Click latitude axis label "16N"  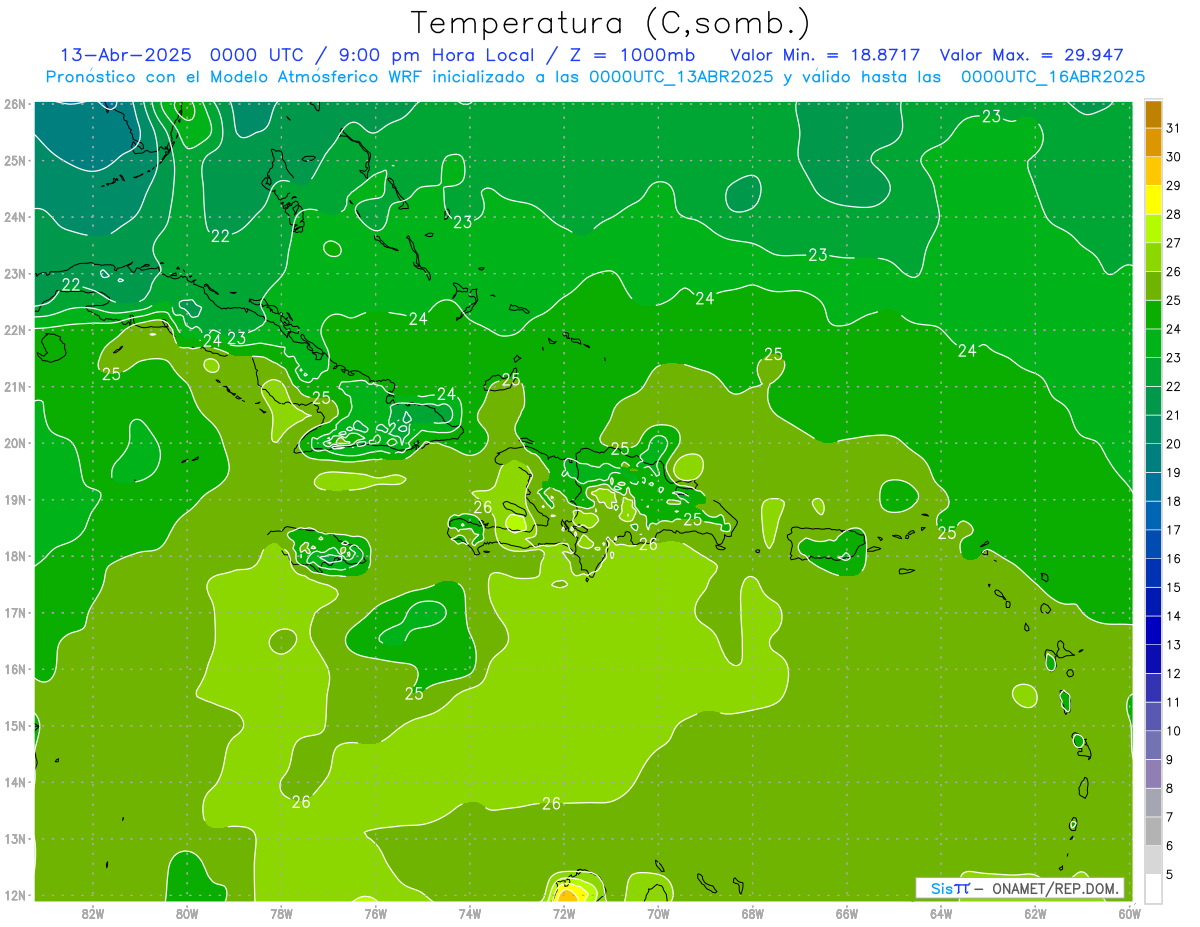tap(15, 669)
